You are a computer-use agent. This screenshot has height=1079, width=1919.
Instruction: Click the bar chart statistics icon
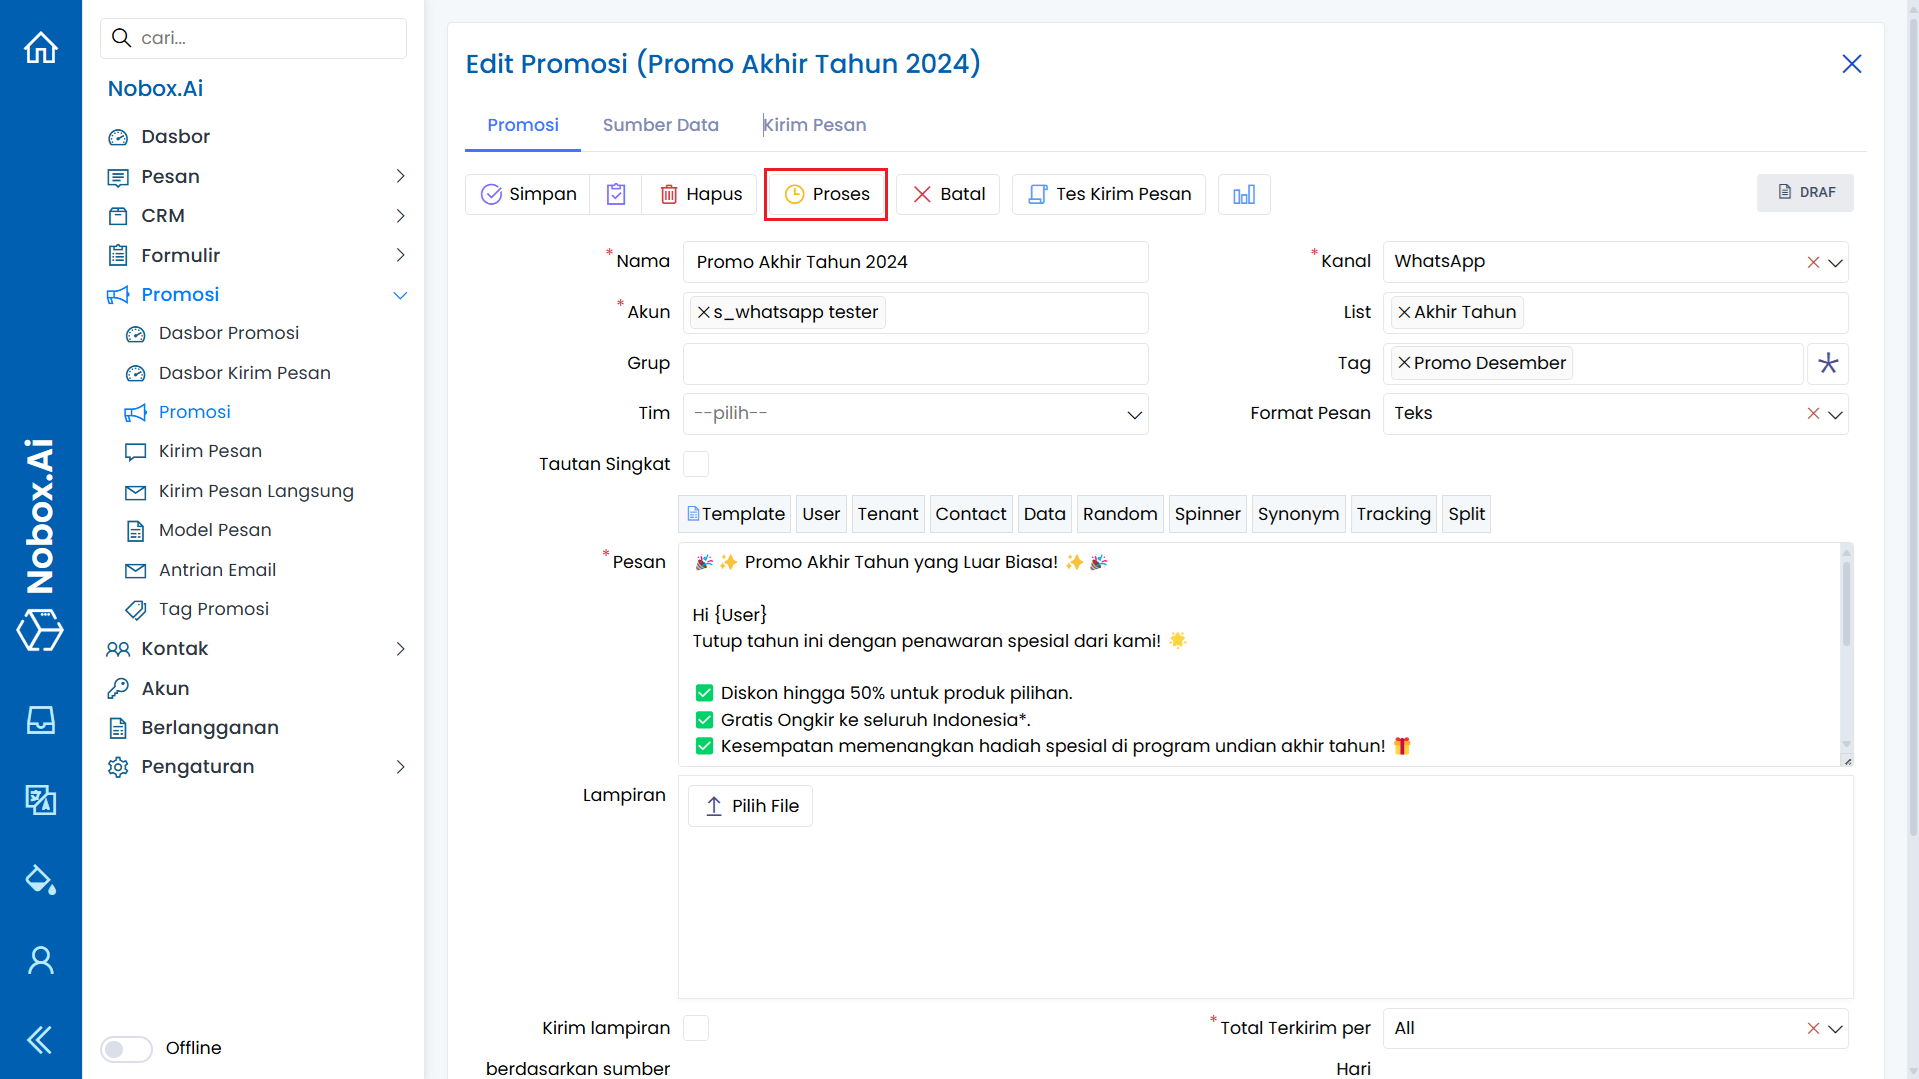1244,194
